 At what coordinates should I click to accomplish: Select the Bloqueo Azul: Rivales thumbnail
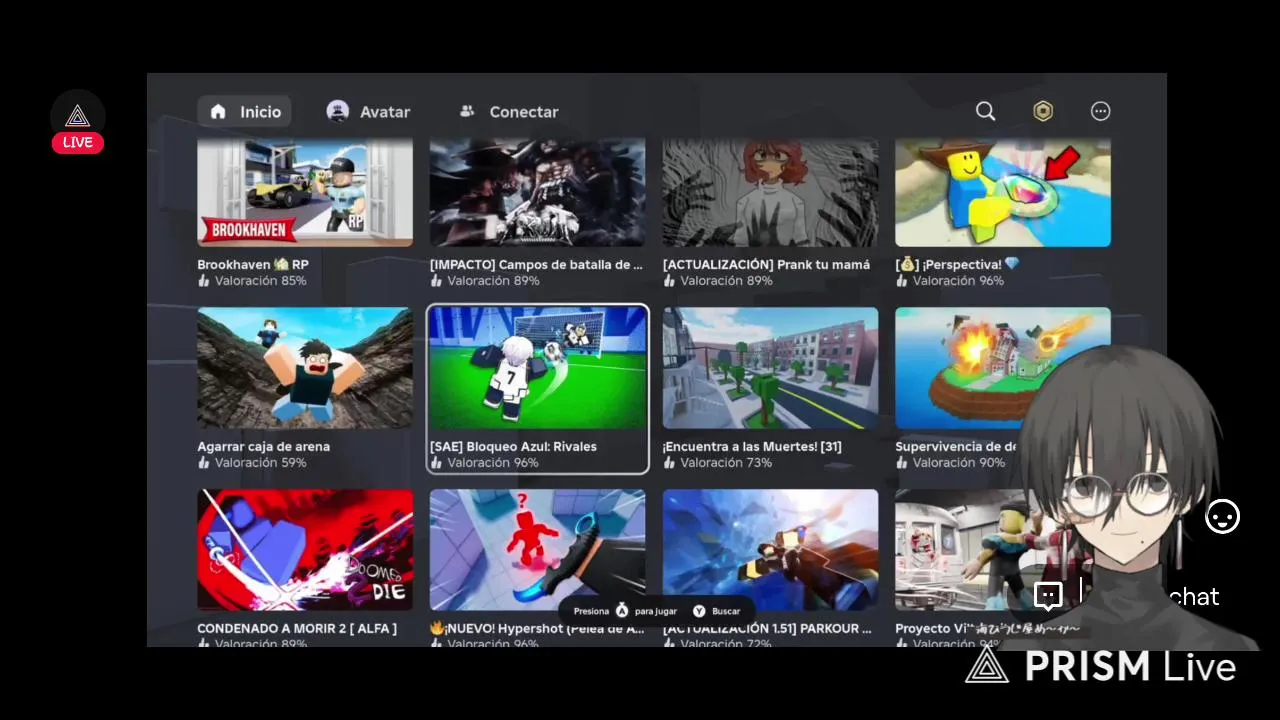(x=537, y=368)
